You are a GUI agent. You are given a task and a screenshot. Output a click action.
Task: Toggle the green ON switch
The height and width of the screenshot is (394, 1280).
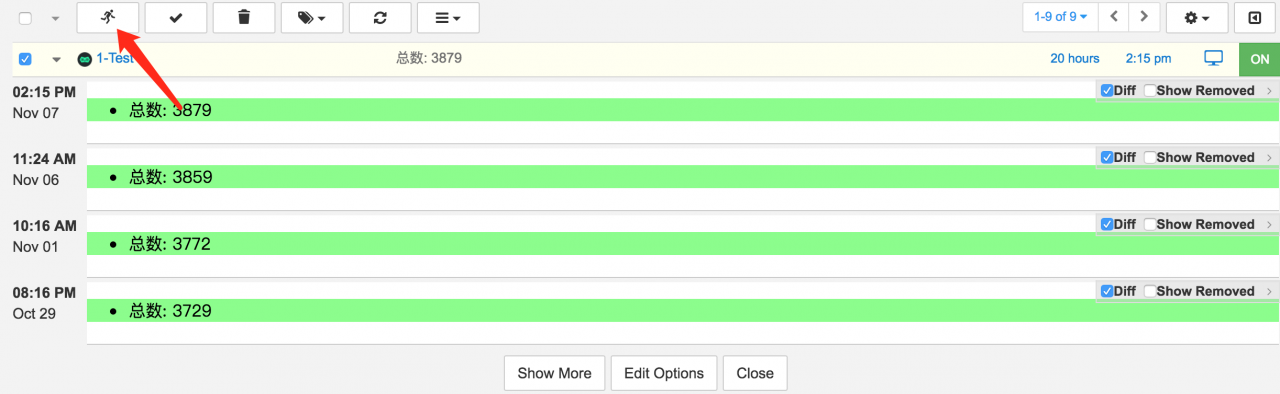click(1259, 59)
